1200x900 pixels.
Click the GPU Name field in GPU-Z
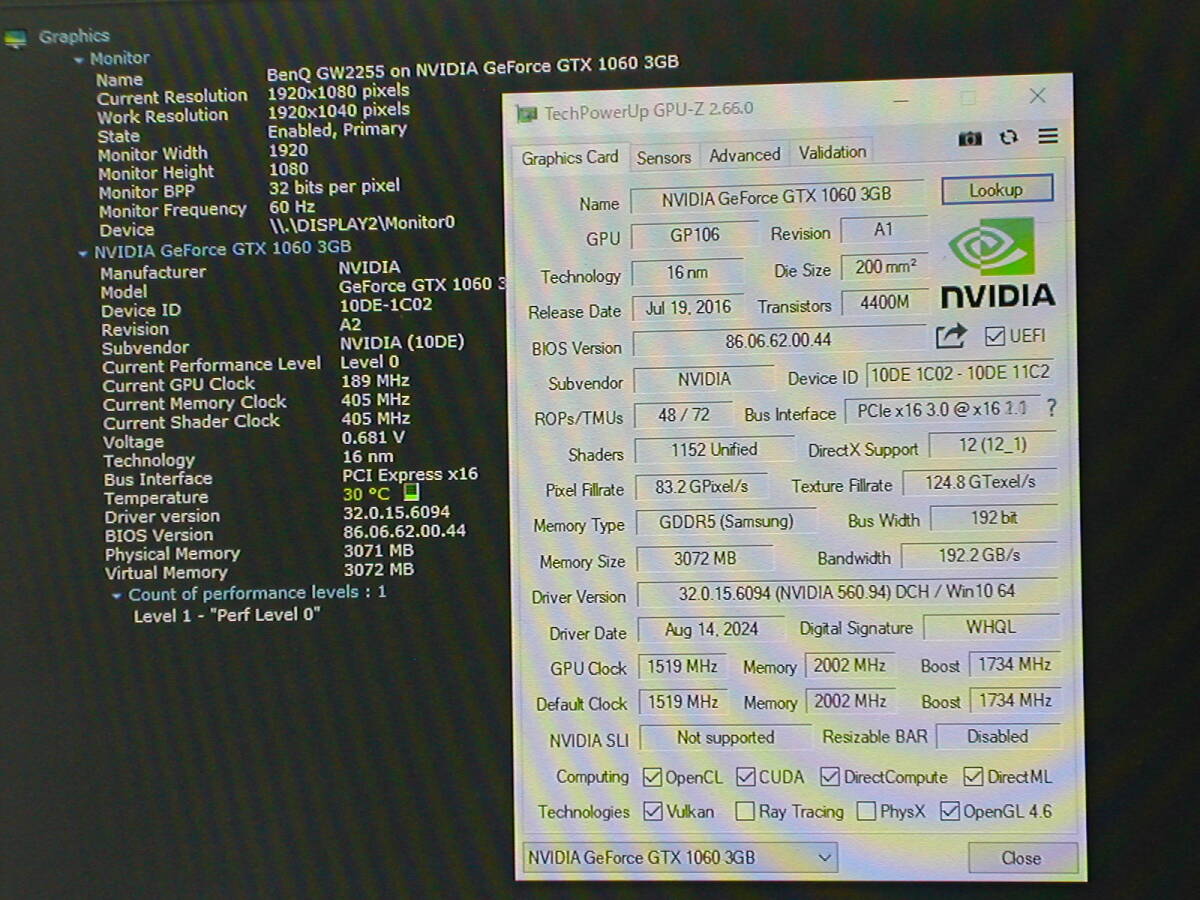(777, 197)
